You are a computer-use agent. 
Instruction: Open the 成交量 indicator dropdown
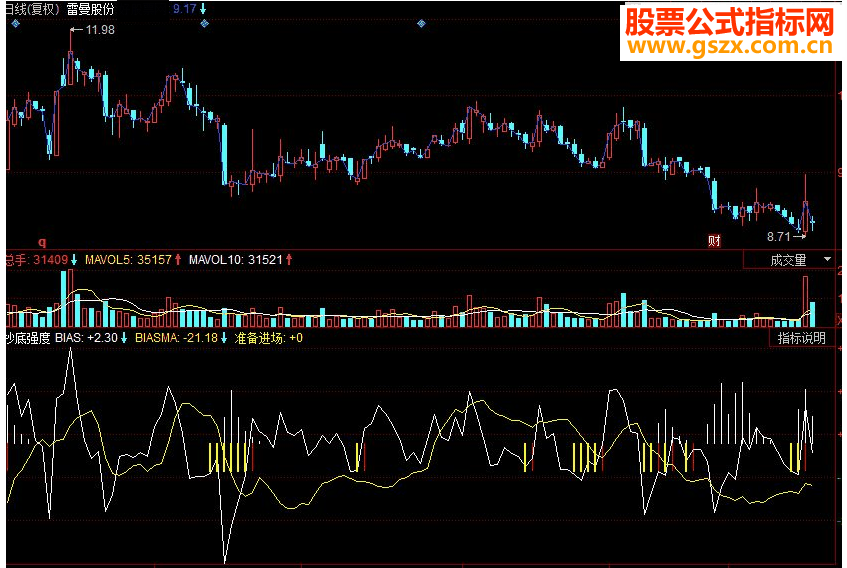789,260
